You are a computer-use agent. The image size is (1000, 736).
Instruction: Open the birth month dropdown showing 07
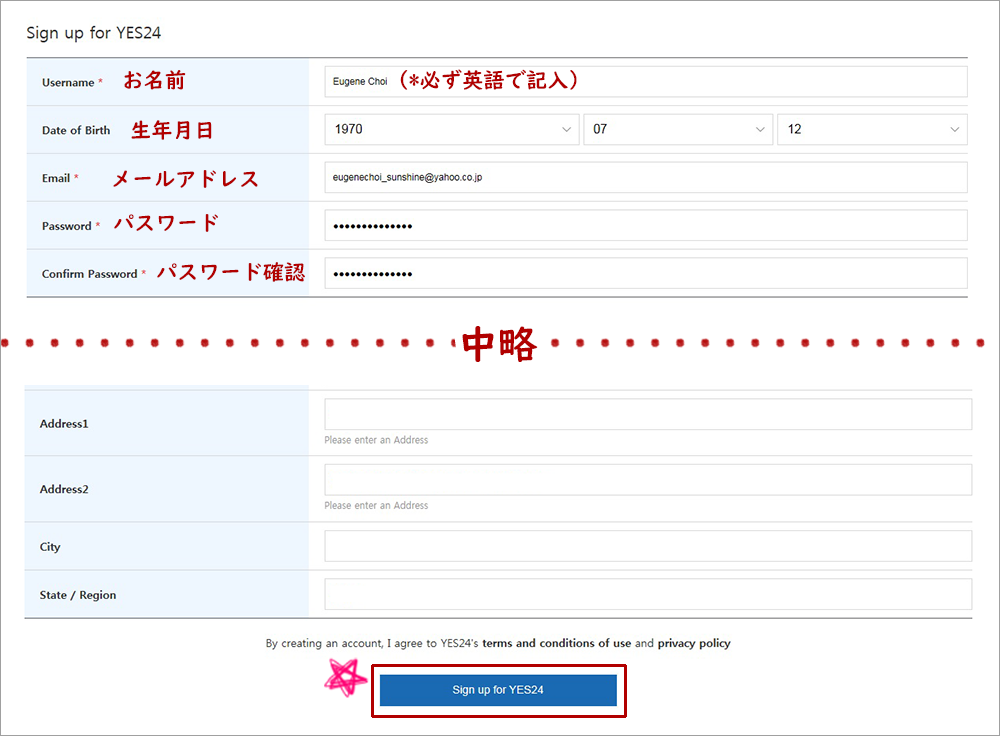click(678, 129)
